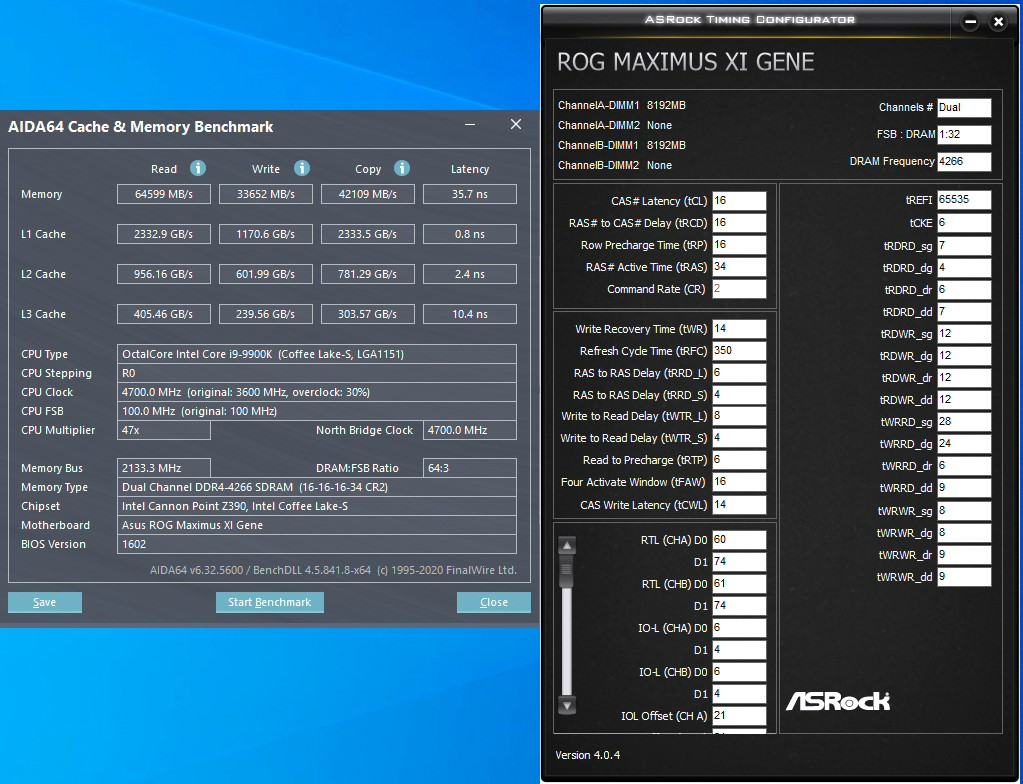1023x784 pixels.
Task: Click the Memory Write result 33652 MB/s
Action: click(x=266, y=194)
